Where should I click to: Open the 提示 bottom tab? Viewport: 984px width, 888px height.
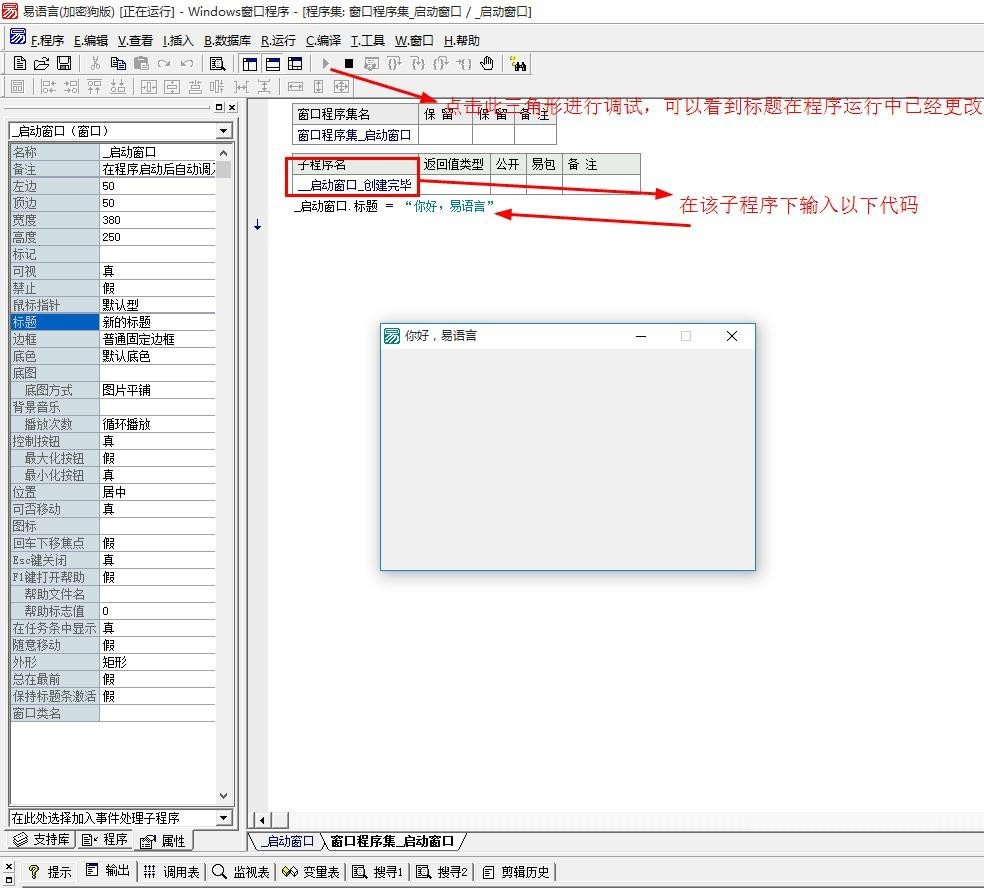click(50, 872)
